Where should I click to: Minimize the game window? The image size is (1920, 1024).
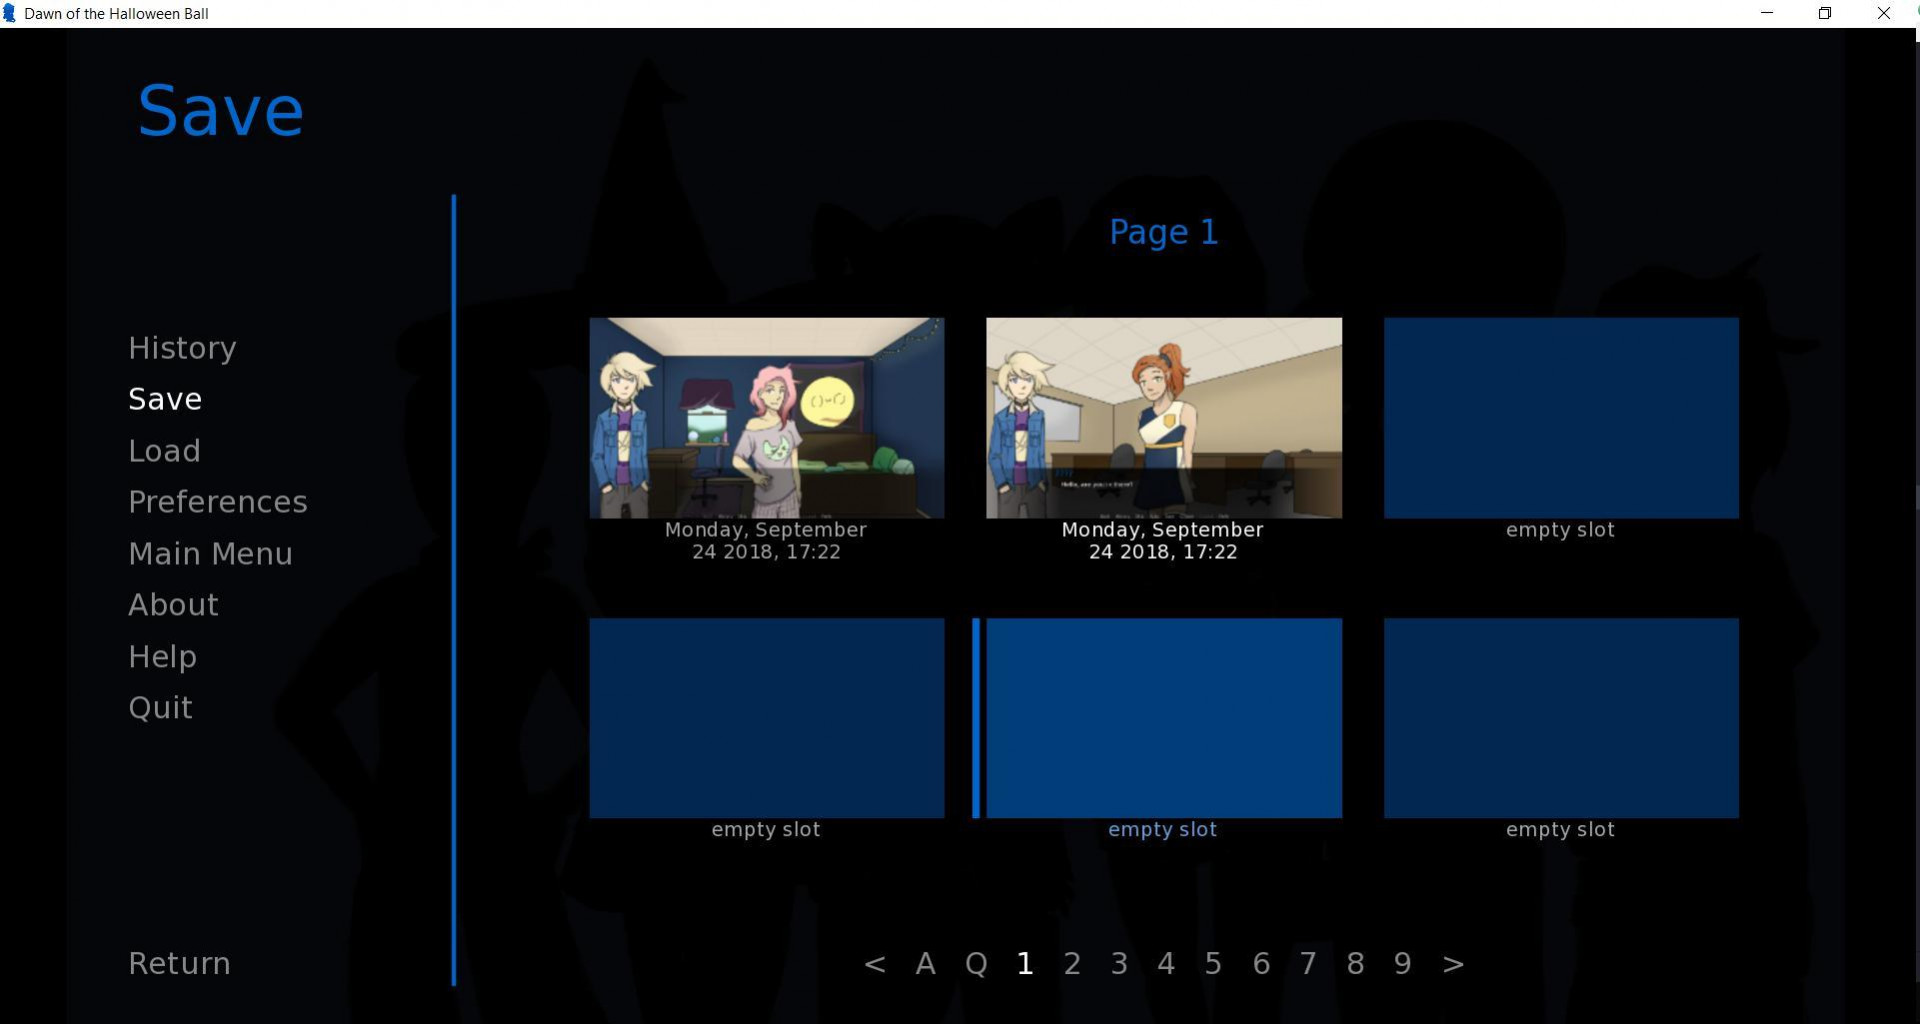tap(1767, 13)
